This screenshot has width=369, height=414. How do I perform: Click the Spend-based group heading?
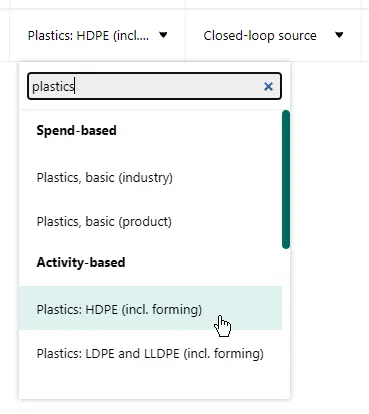76,130
